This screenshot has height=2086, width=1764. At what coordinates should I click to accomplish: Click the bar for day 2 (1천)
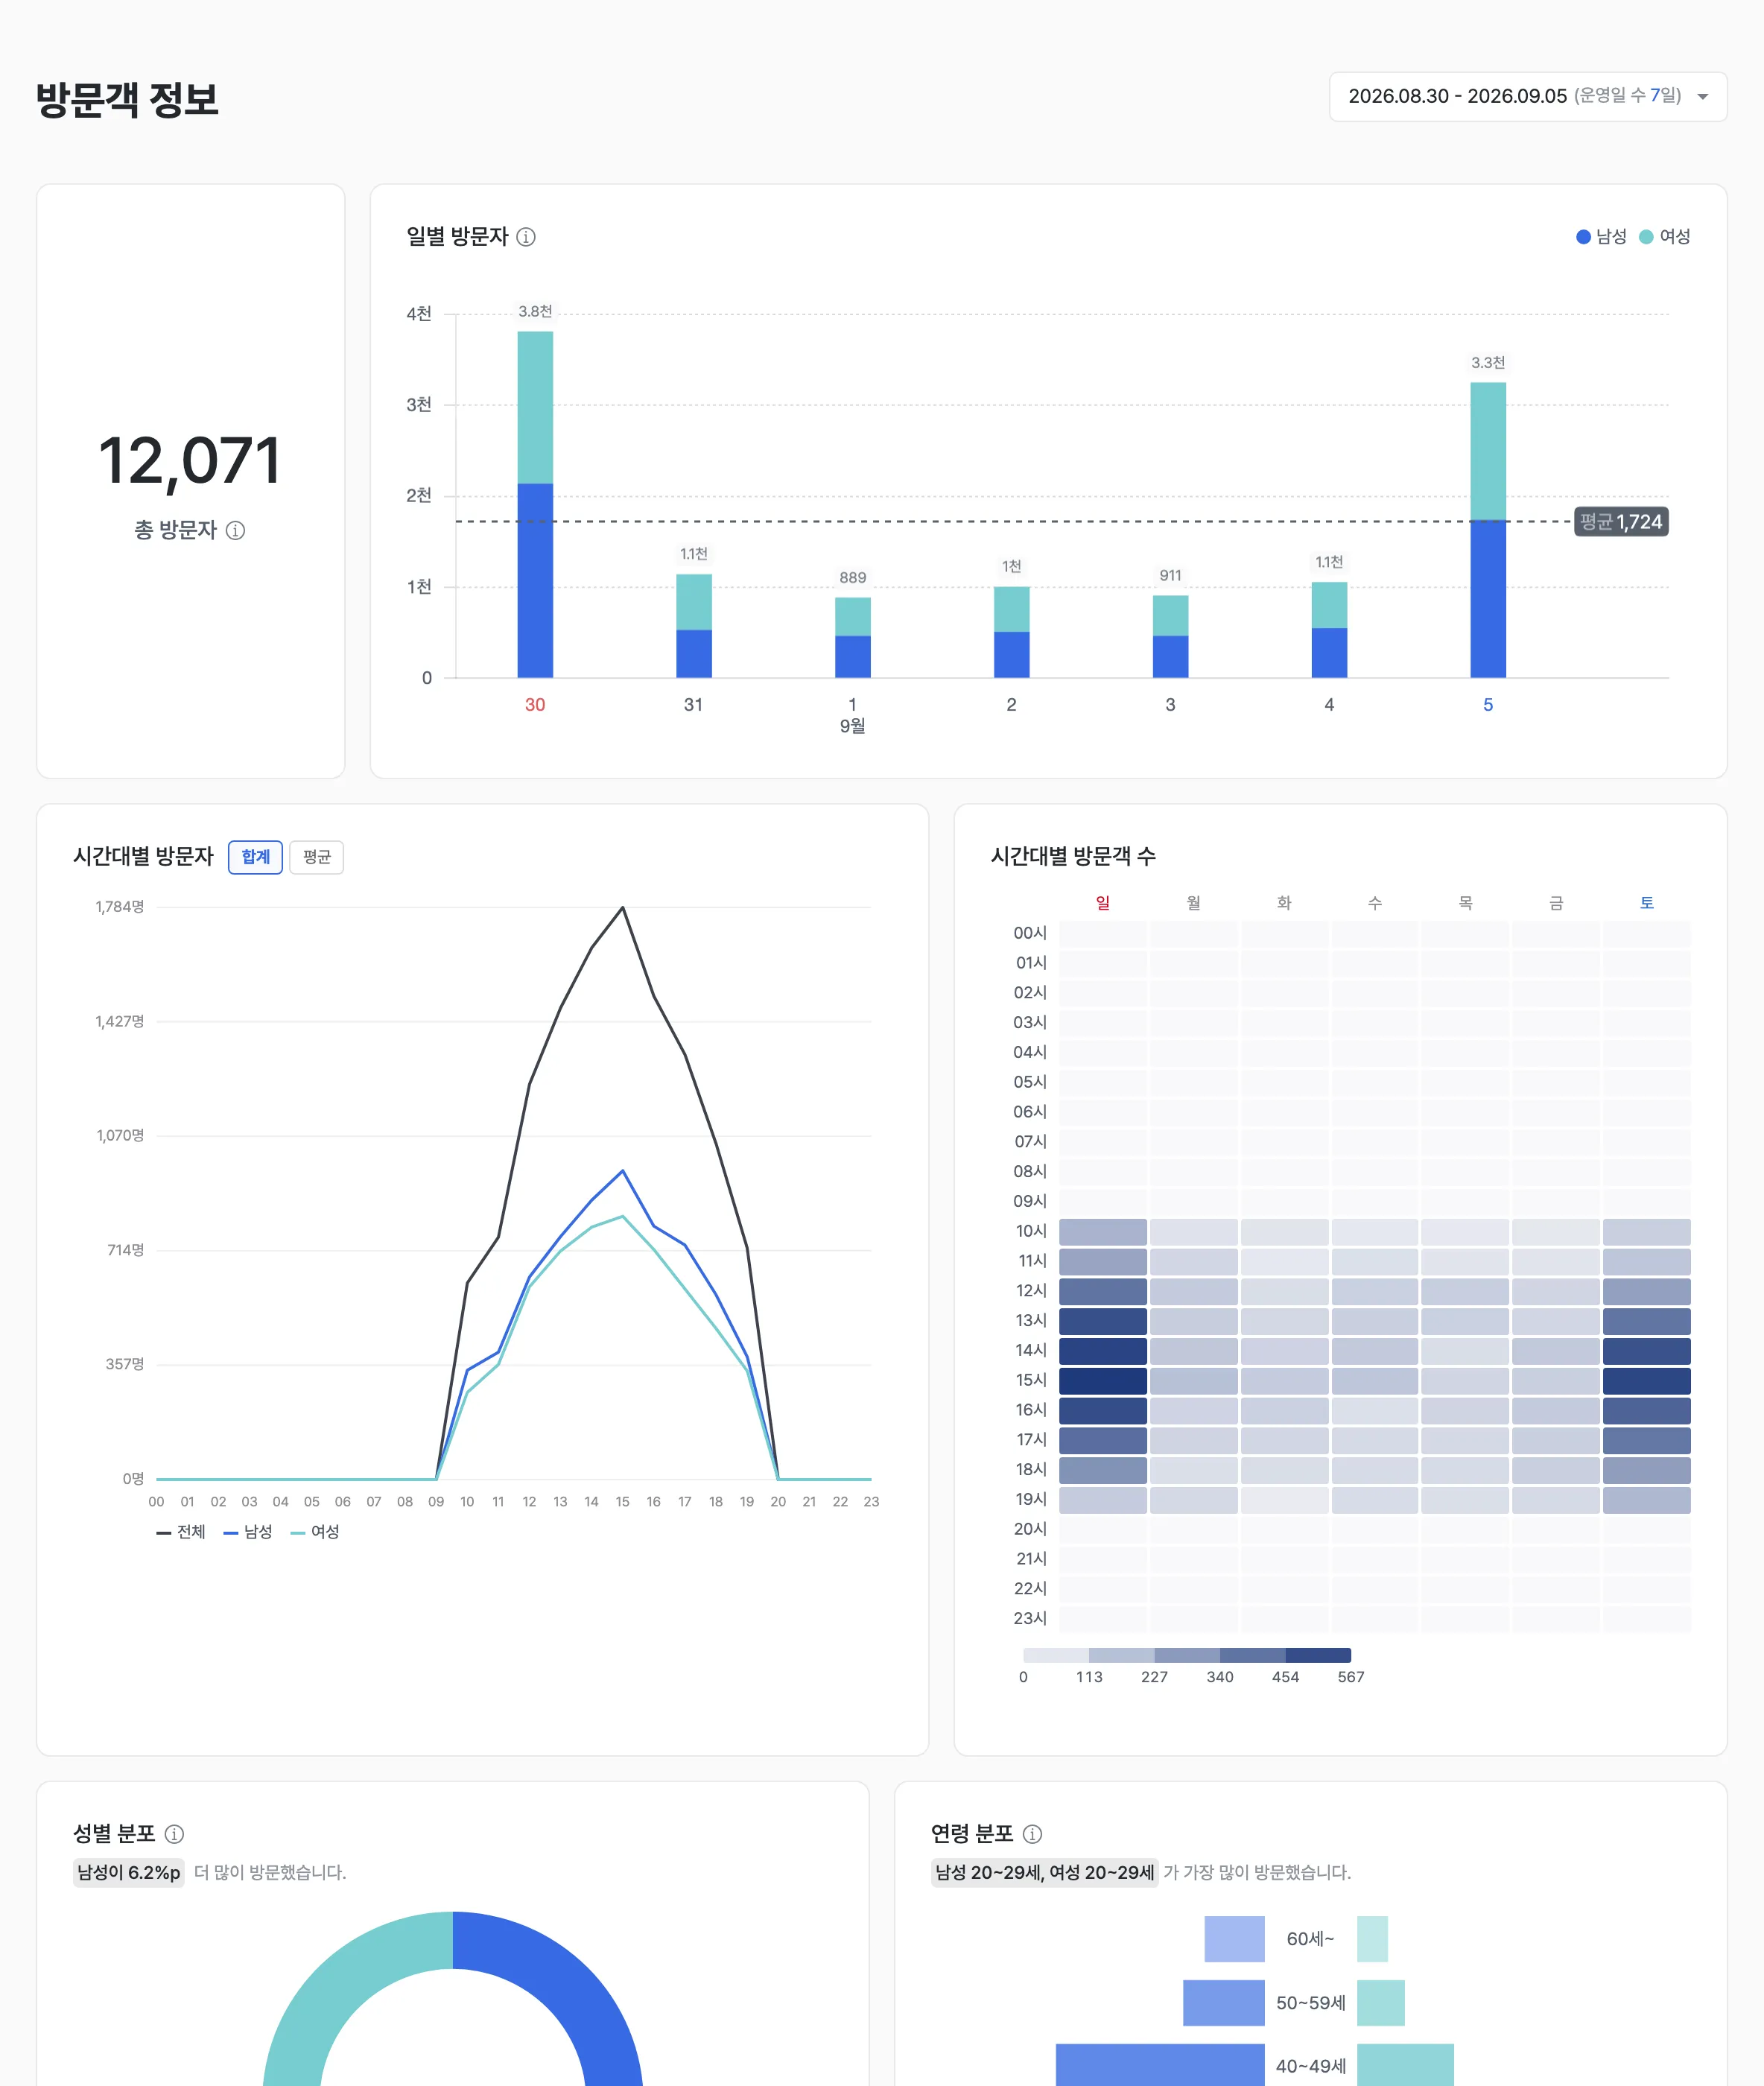coord(1012,632)
